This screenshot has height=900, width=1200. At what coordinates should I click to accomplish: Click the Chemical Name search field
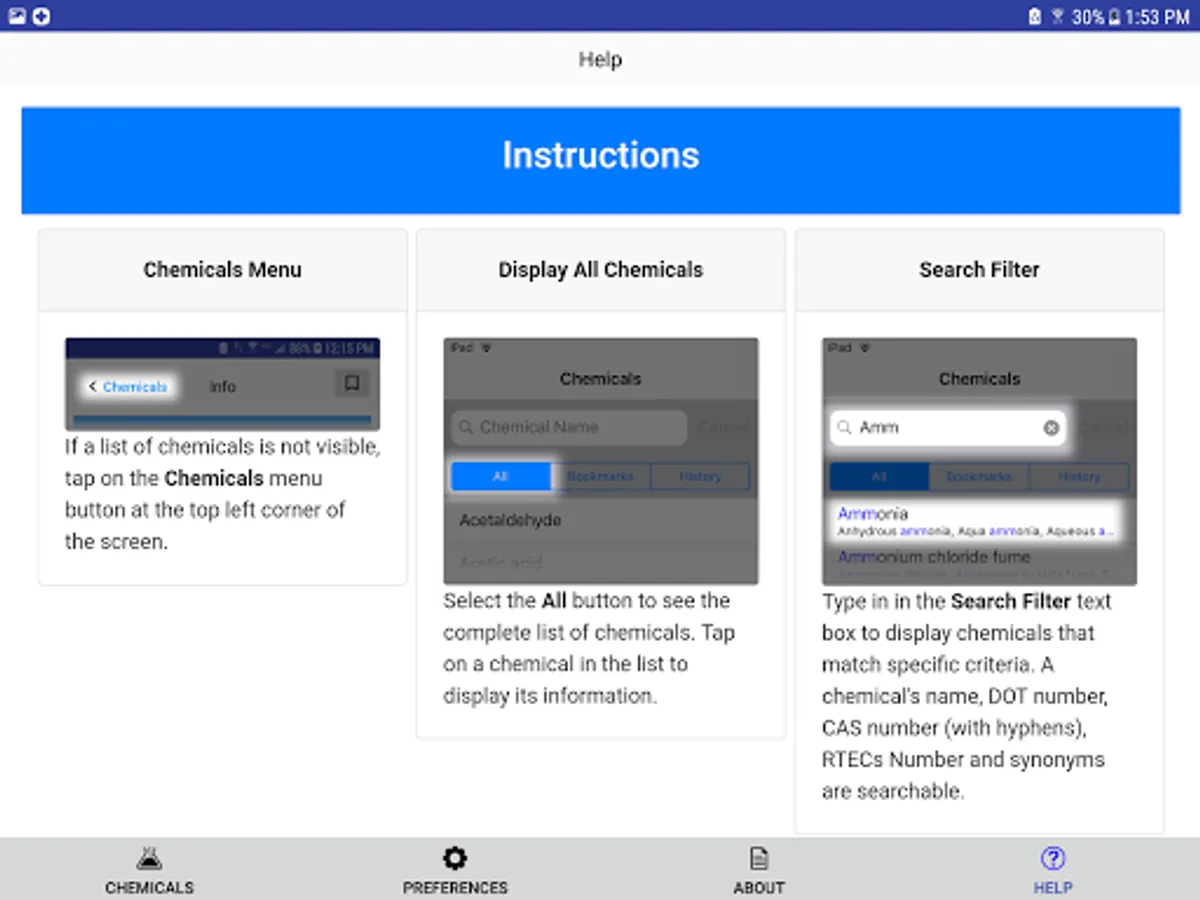[x=569, y=427]
